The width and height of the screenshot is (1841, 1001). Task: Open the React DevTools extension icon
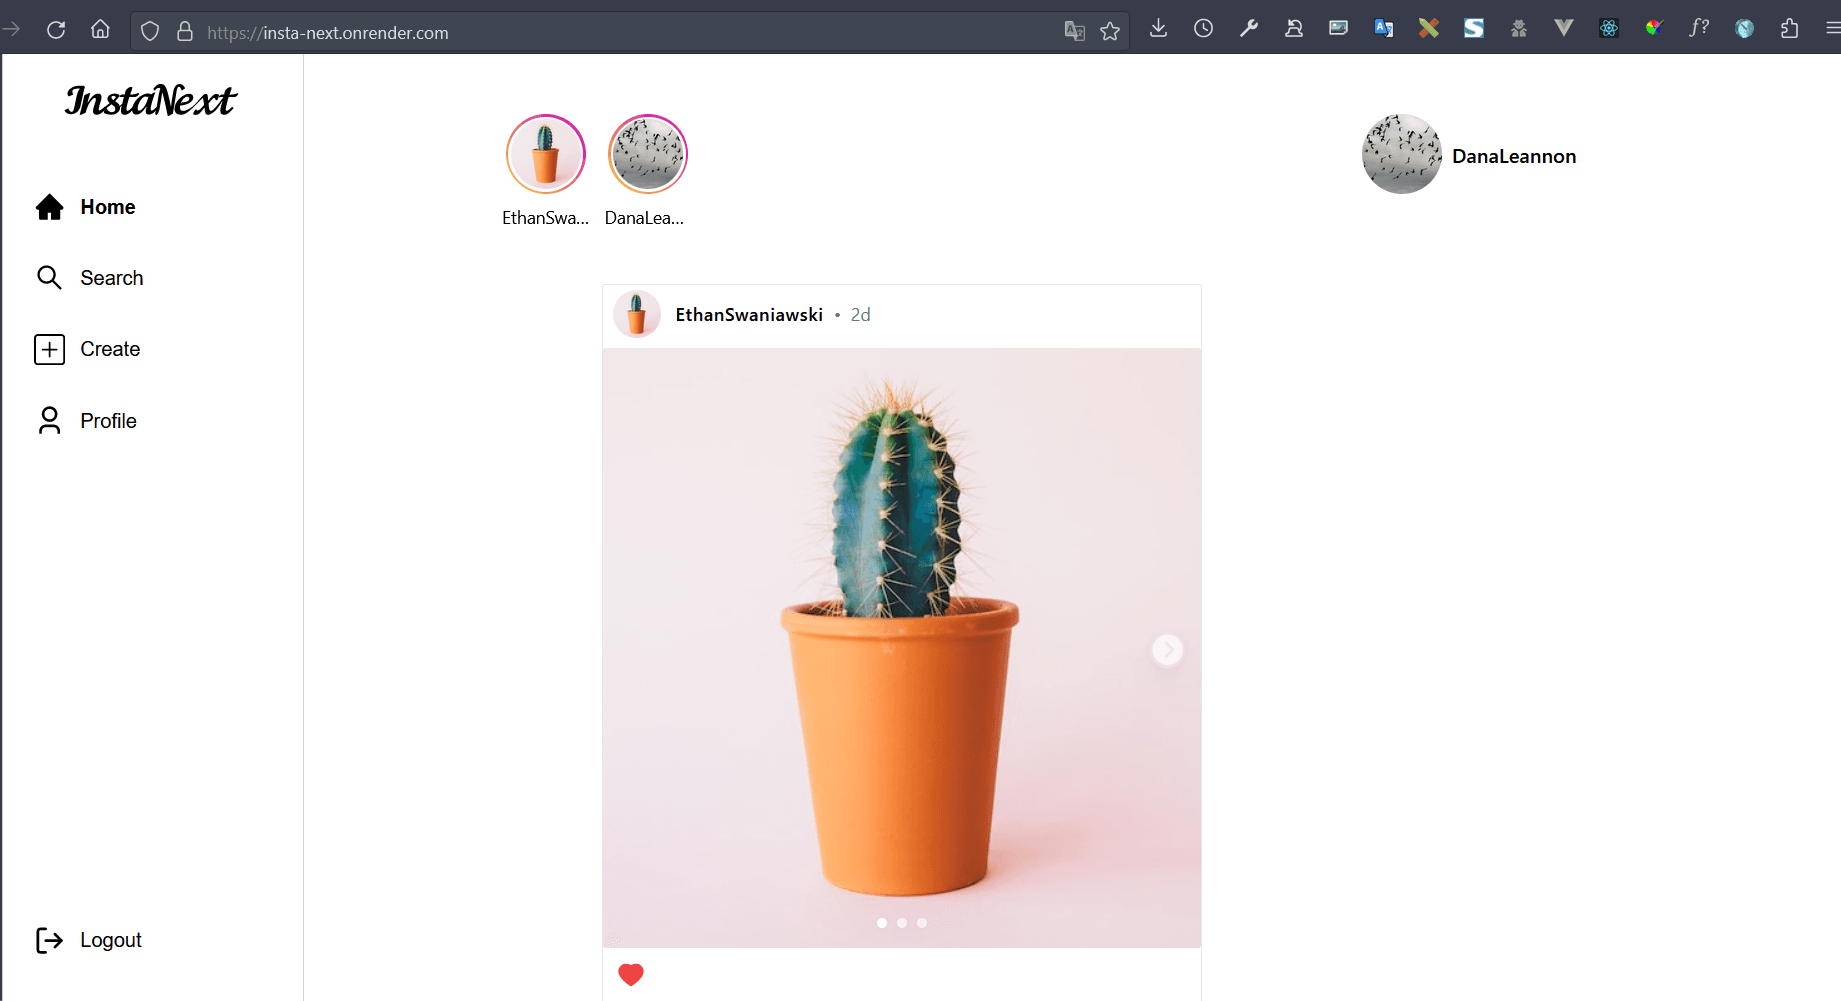tap(1609, 28)
